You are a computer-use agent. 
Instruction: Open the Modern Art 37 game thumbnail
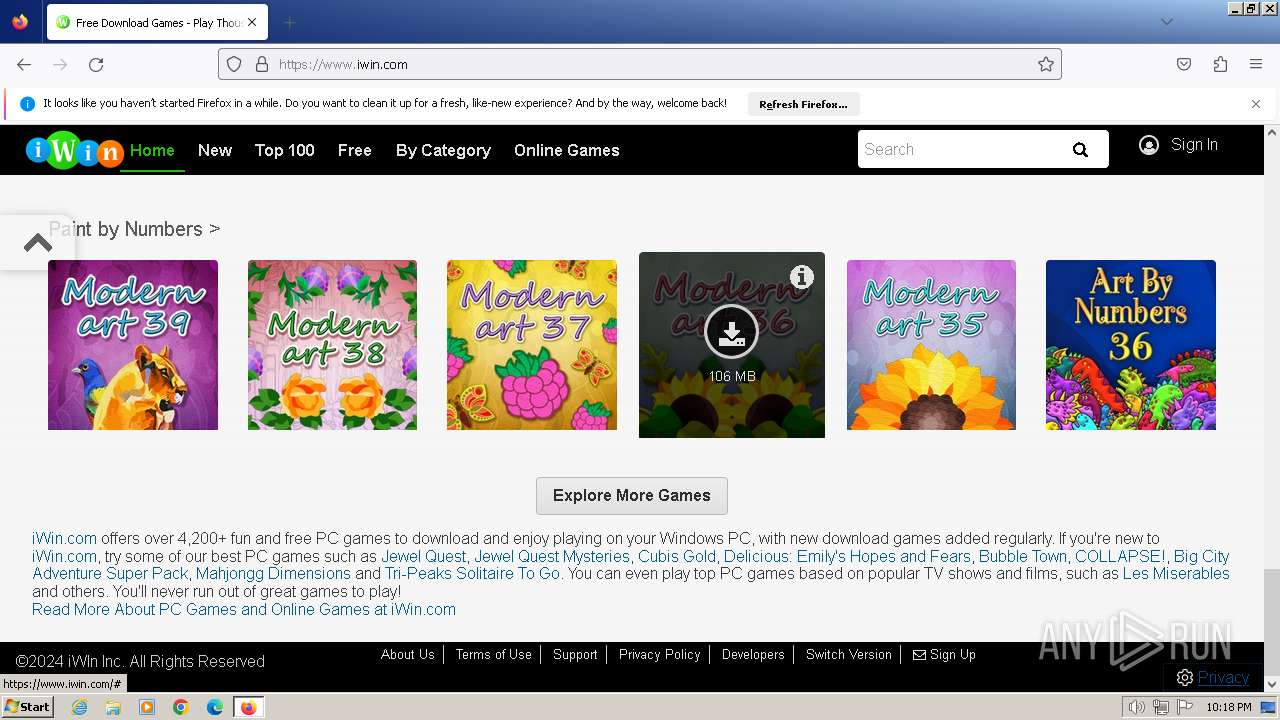[x=532, y=345]
